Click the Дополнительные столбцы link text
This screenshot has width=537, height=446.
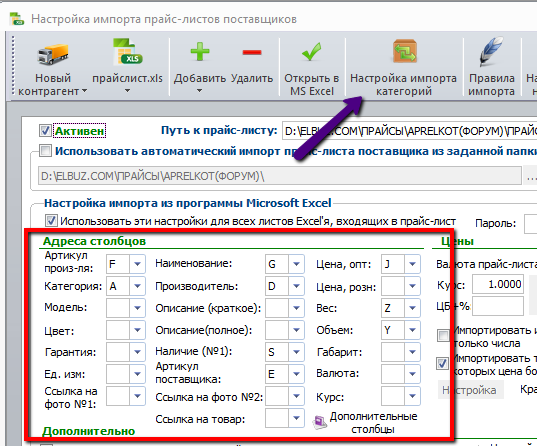pos(373,423)
